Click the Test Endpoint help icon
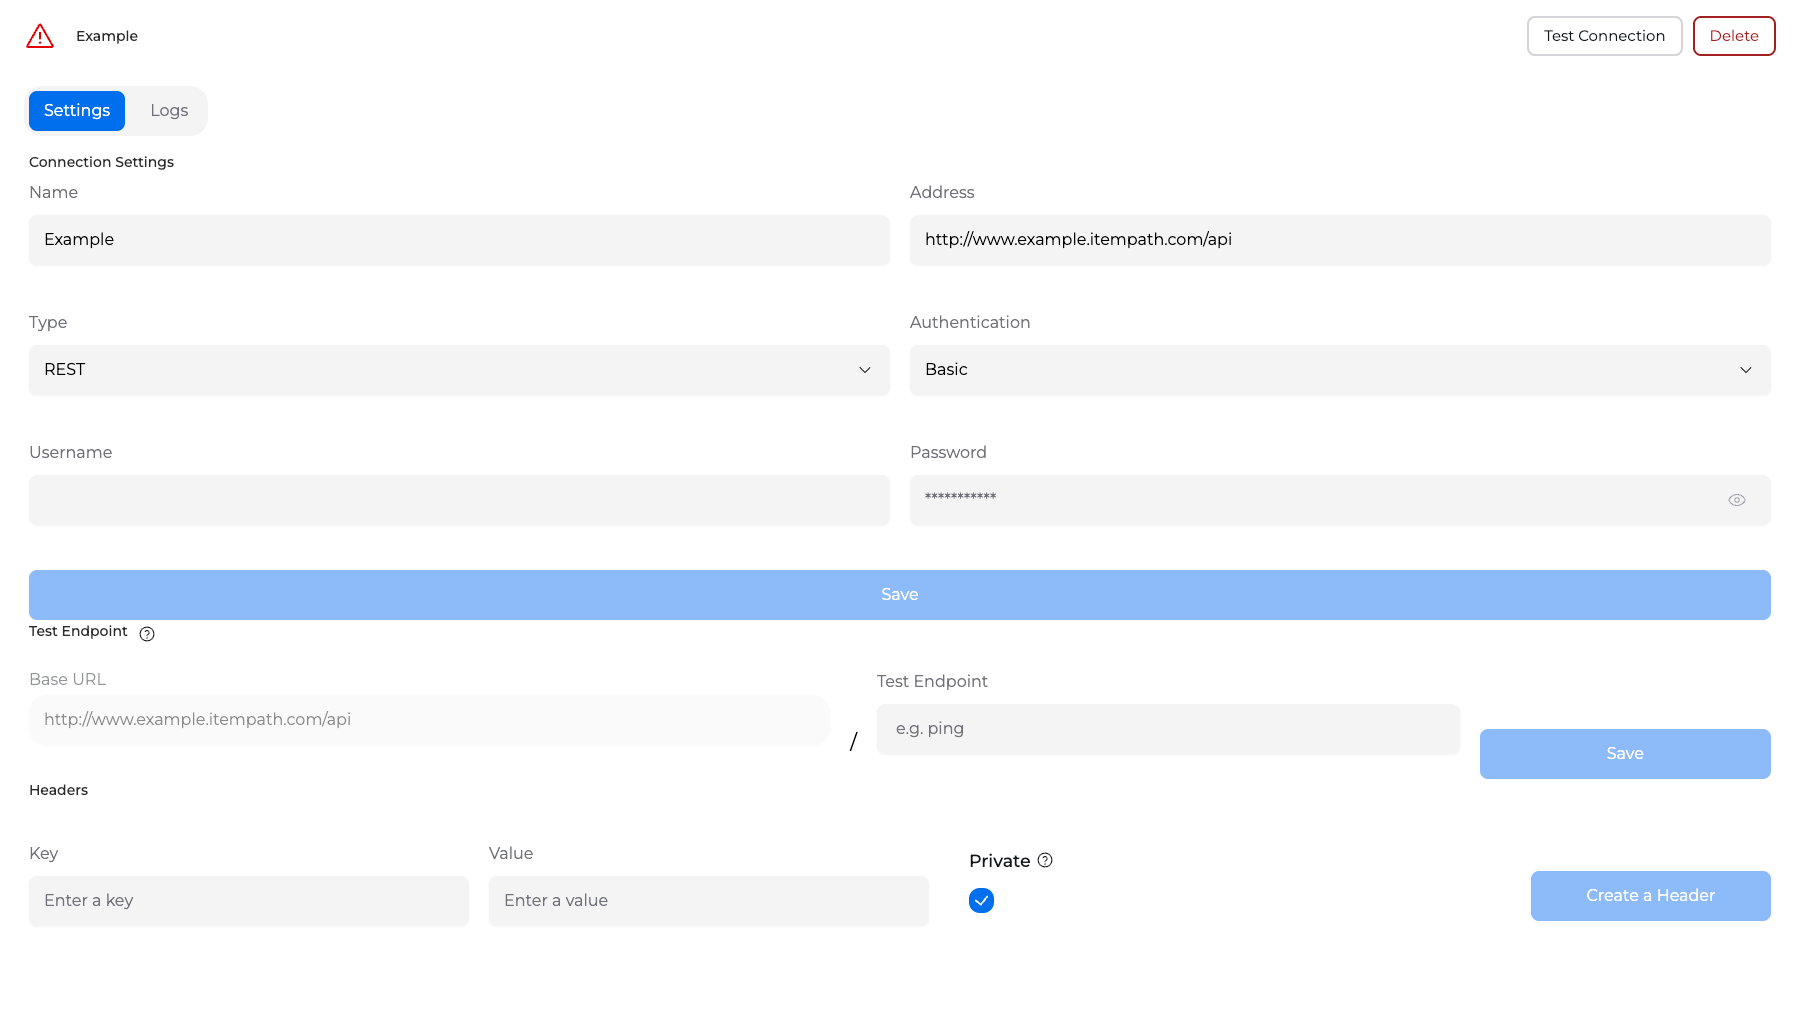This screenshot has height=1028, width=1798. click(x=147, y=634)
